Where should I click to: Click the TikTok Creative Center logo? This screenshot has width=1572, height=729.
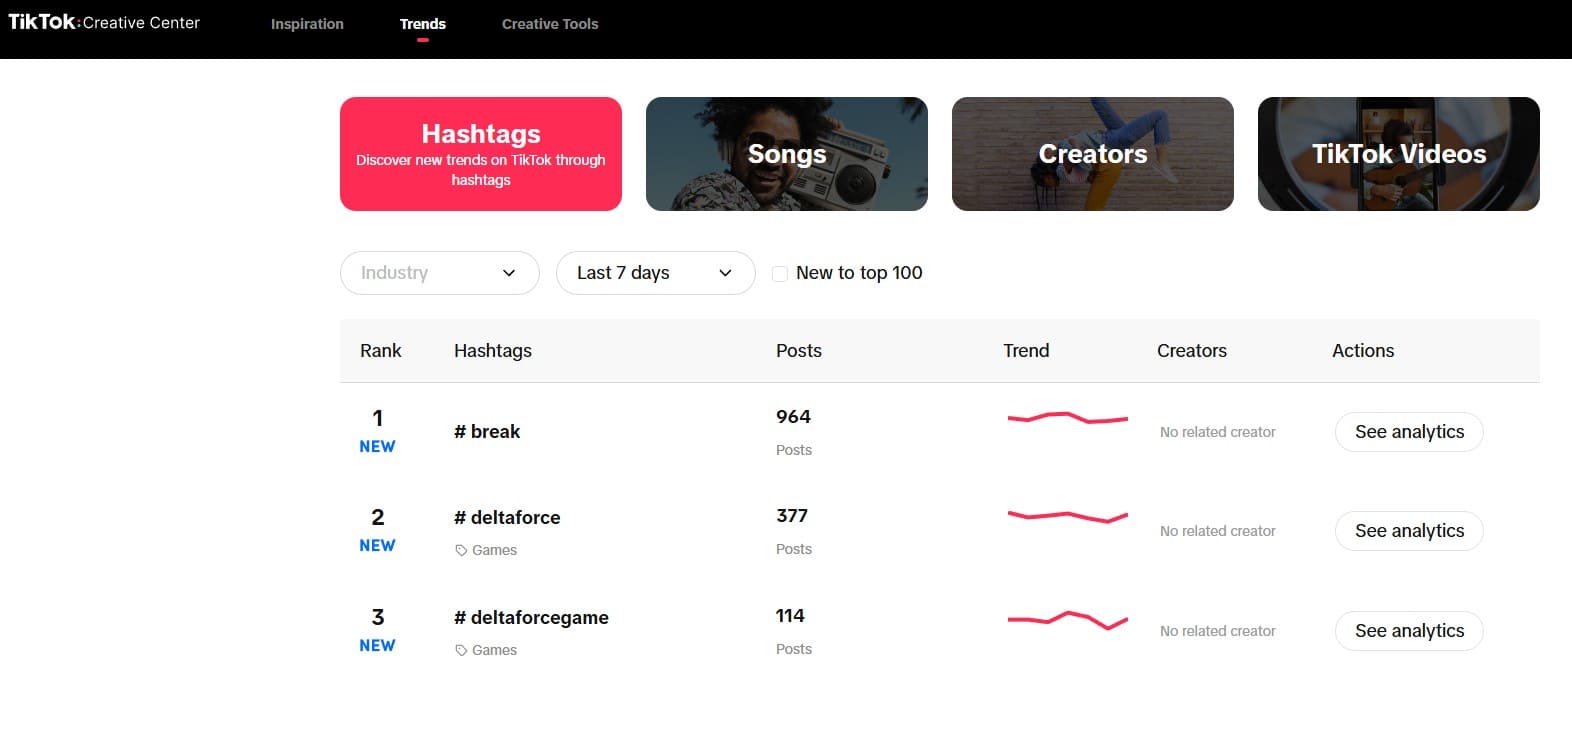point(104,22)
